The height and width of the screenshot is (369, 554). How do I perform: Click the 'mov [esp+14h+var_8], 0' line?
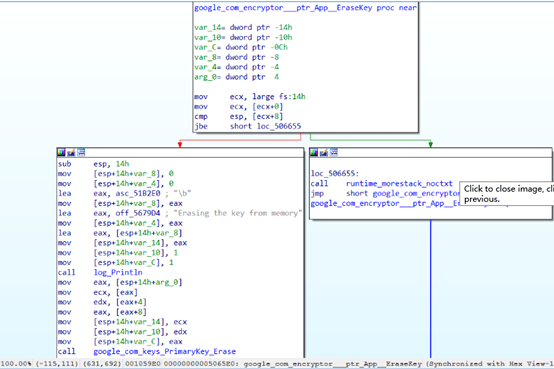tap(116, 174)
